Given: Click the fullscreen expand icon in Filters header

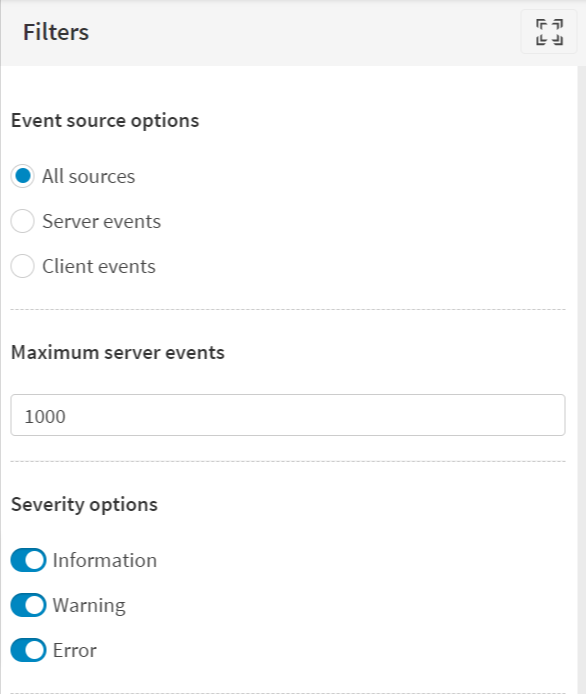Looking at the screenshot, I should click(x=549, y=32).
